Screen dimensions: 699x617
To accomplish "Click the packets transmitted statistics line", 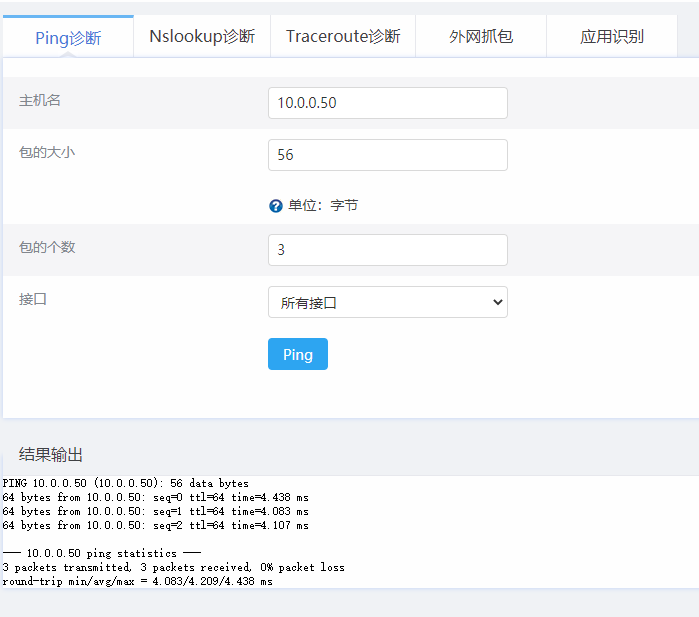I will coord(173,567).
